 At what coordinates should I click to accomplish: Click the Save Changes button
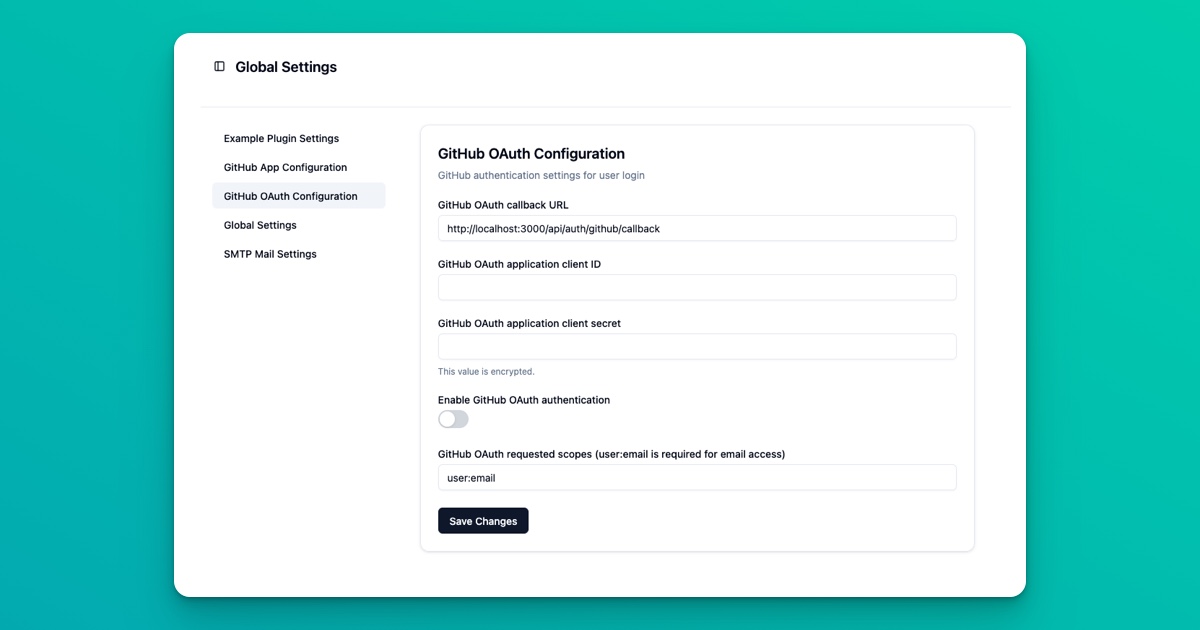(x=483, y=520)
